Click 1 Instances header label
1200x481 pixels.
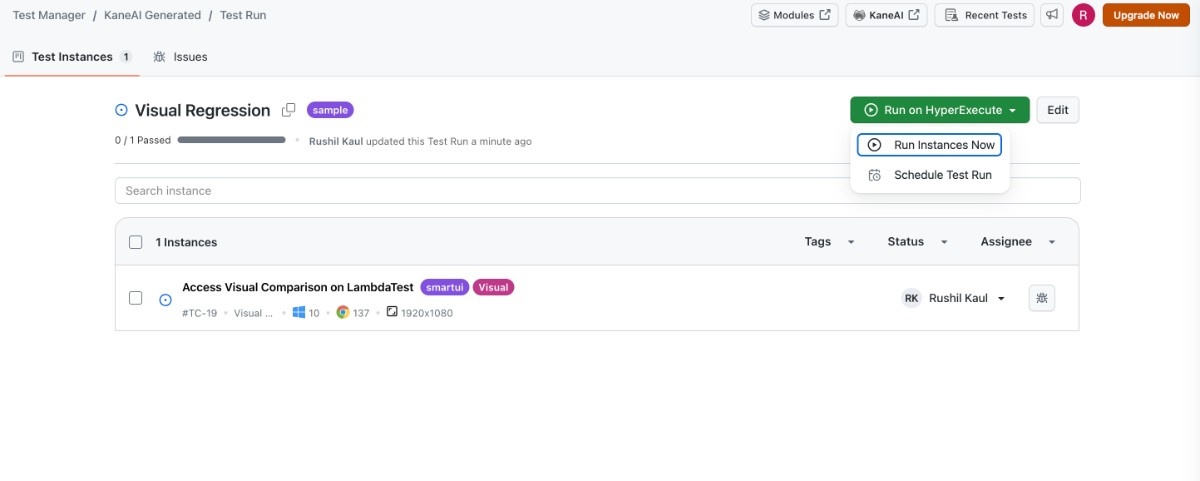click(x=186, y=242)
